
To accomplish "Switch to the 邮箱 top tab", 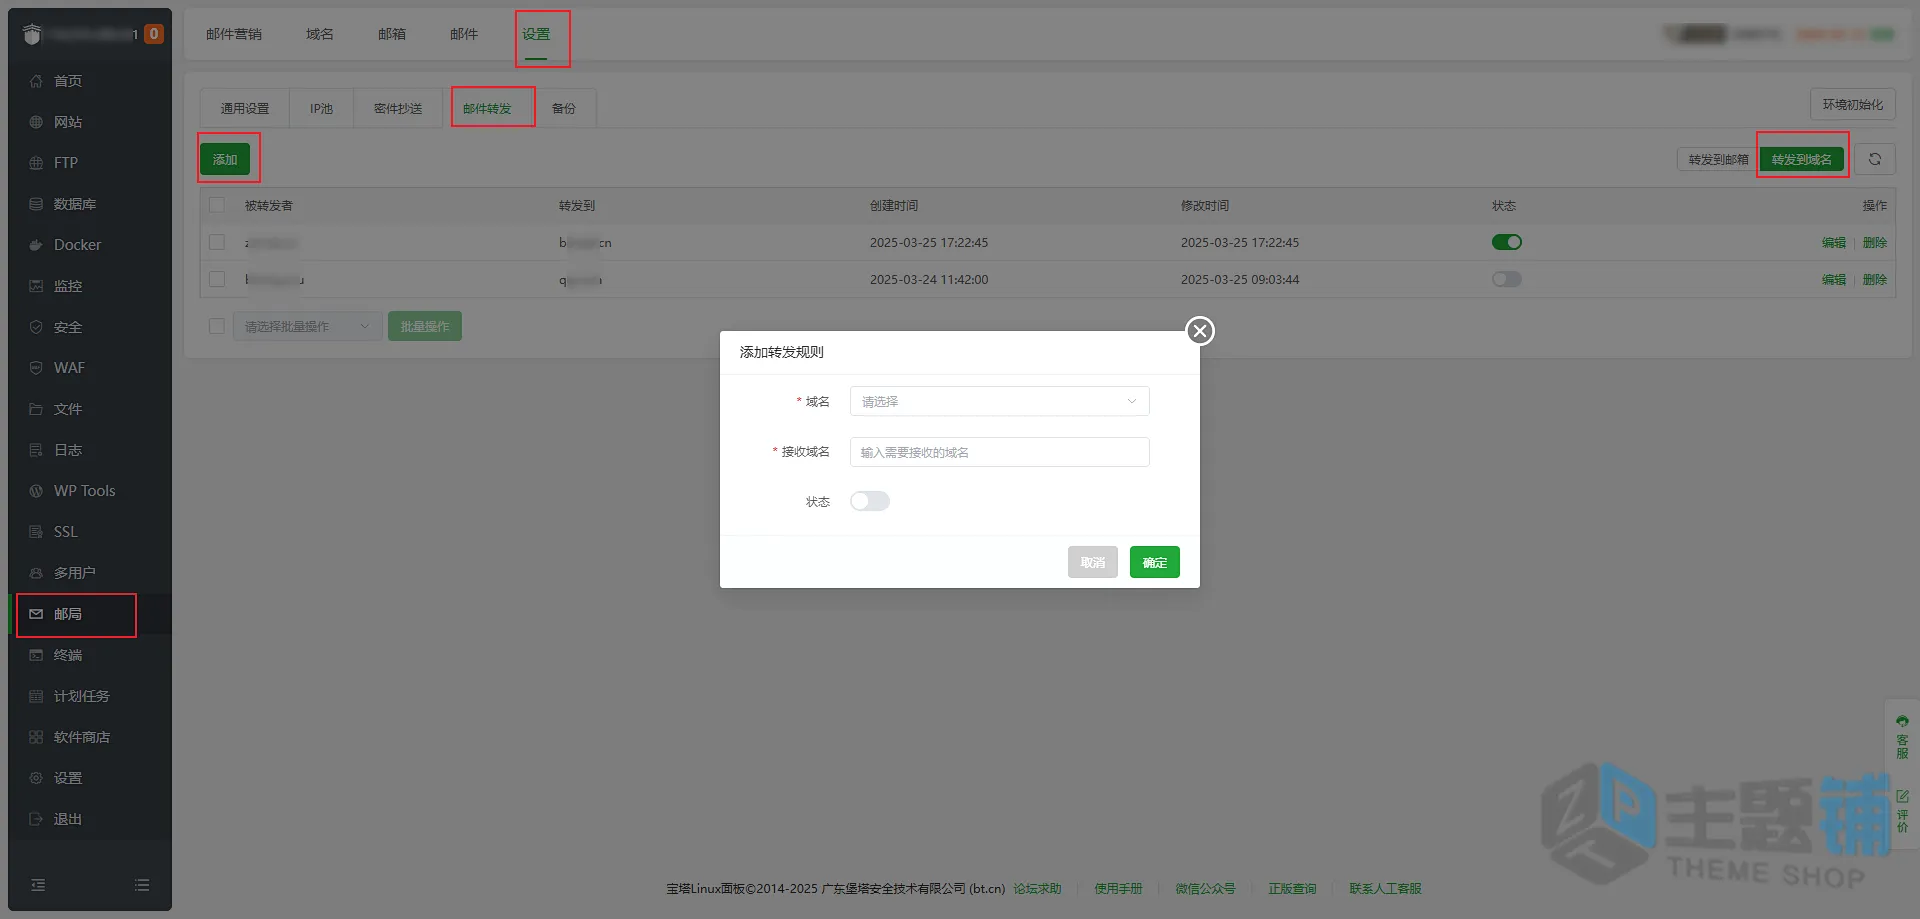I will 392,34.
